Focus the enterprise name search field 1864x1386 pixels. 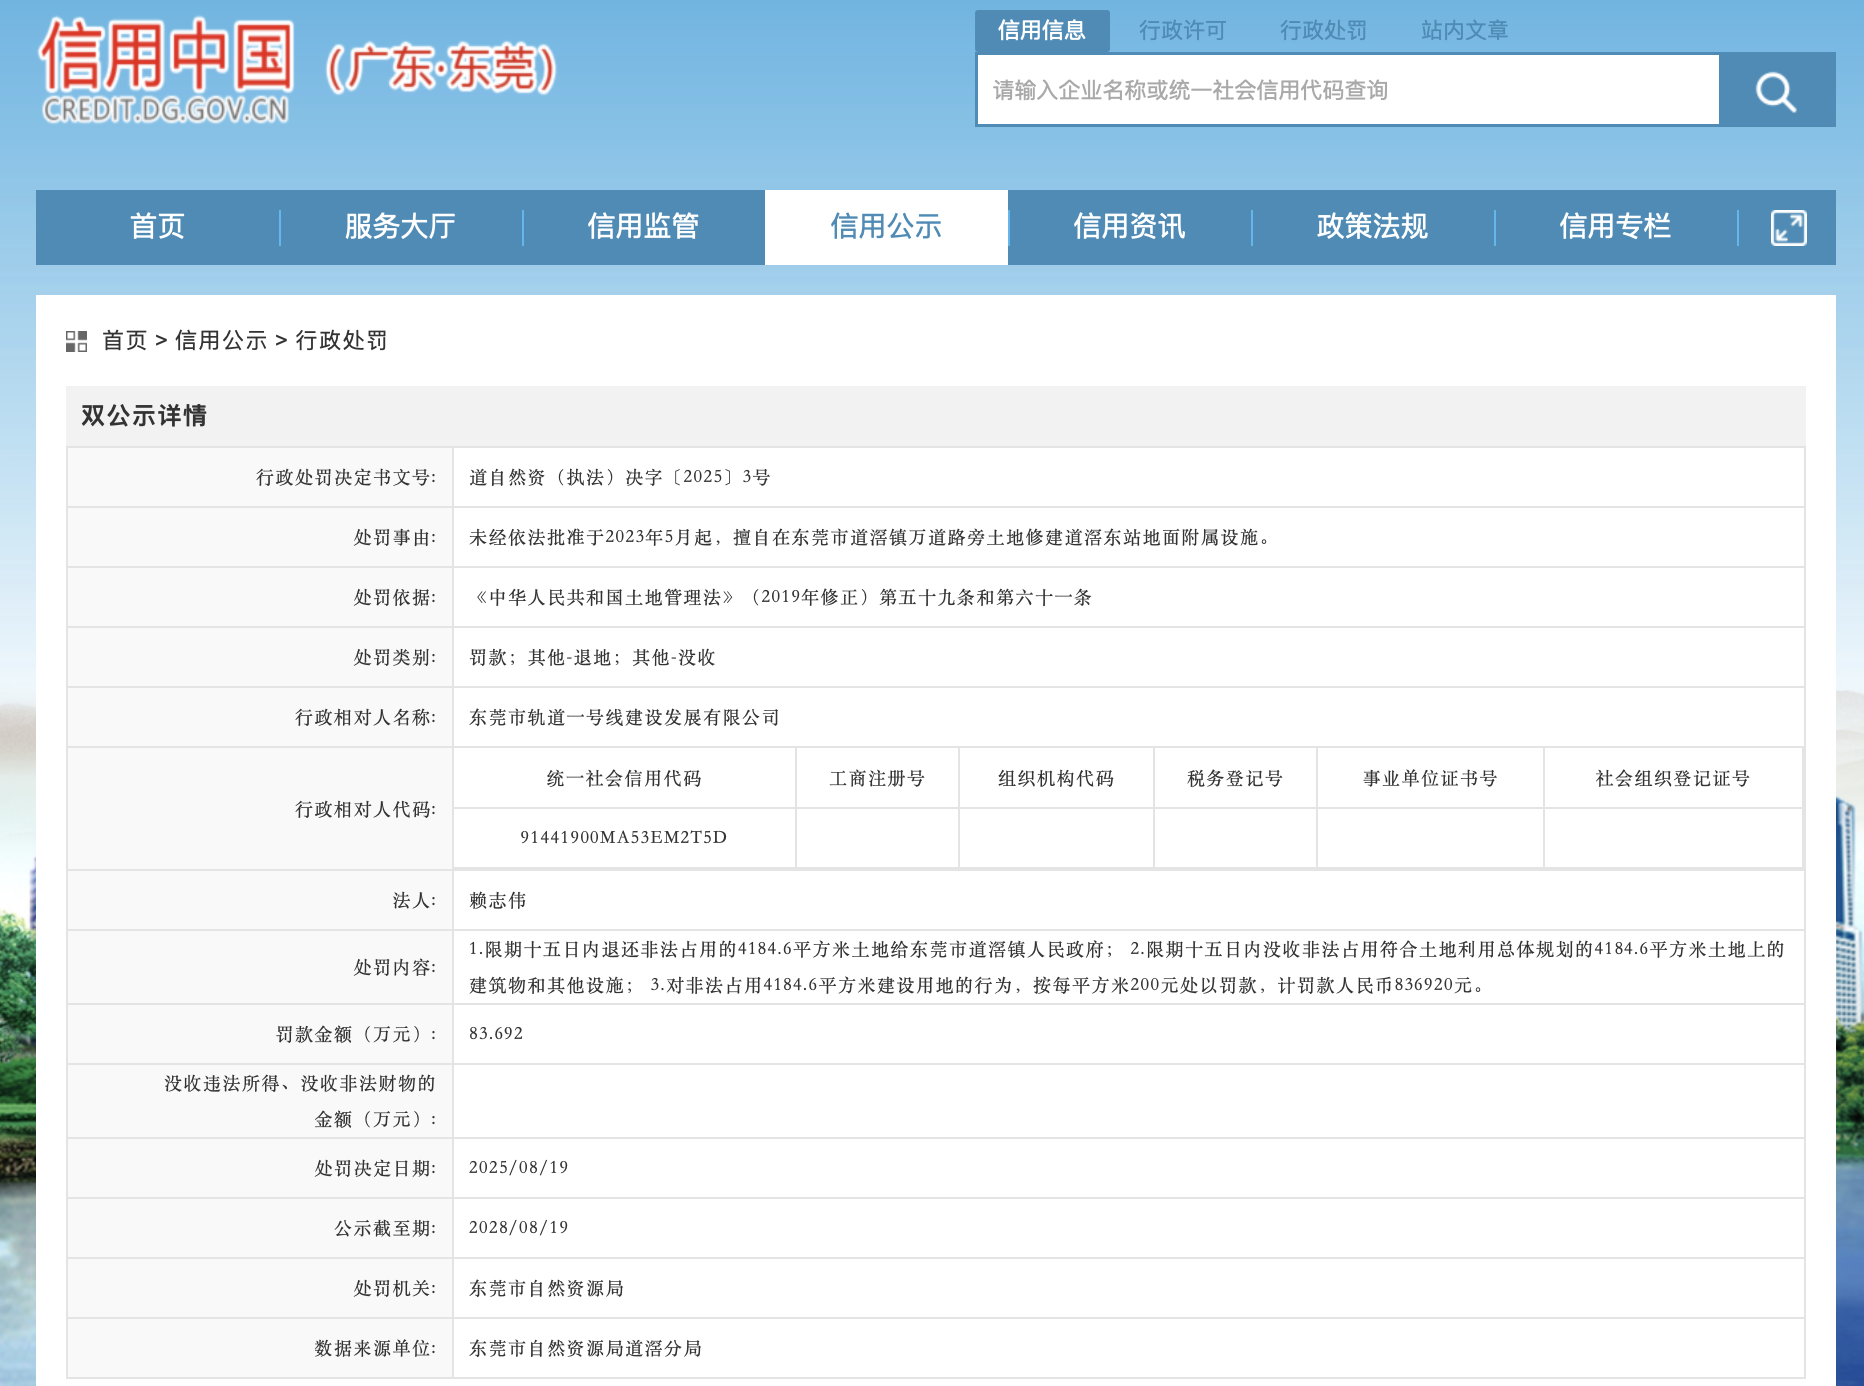tap(1348, 90)
